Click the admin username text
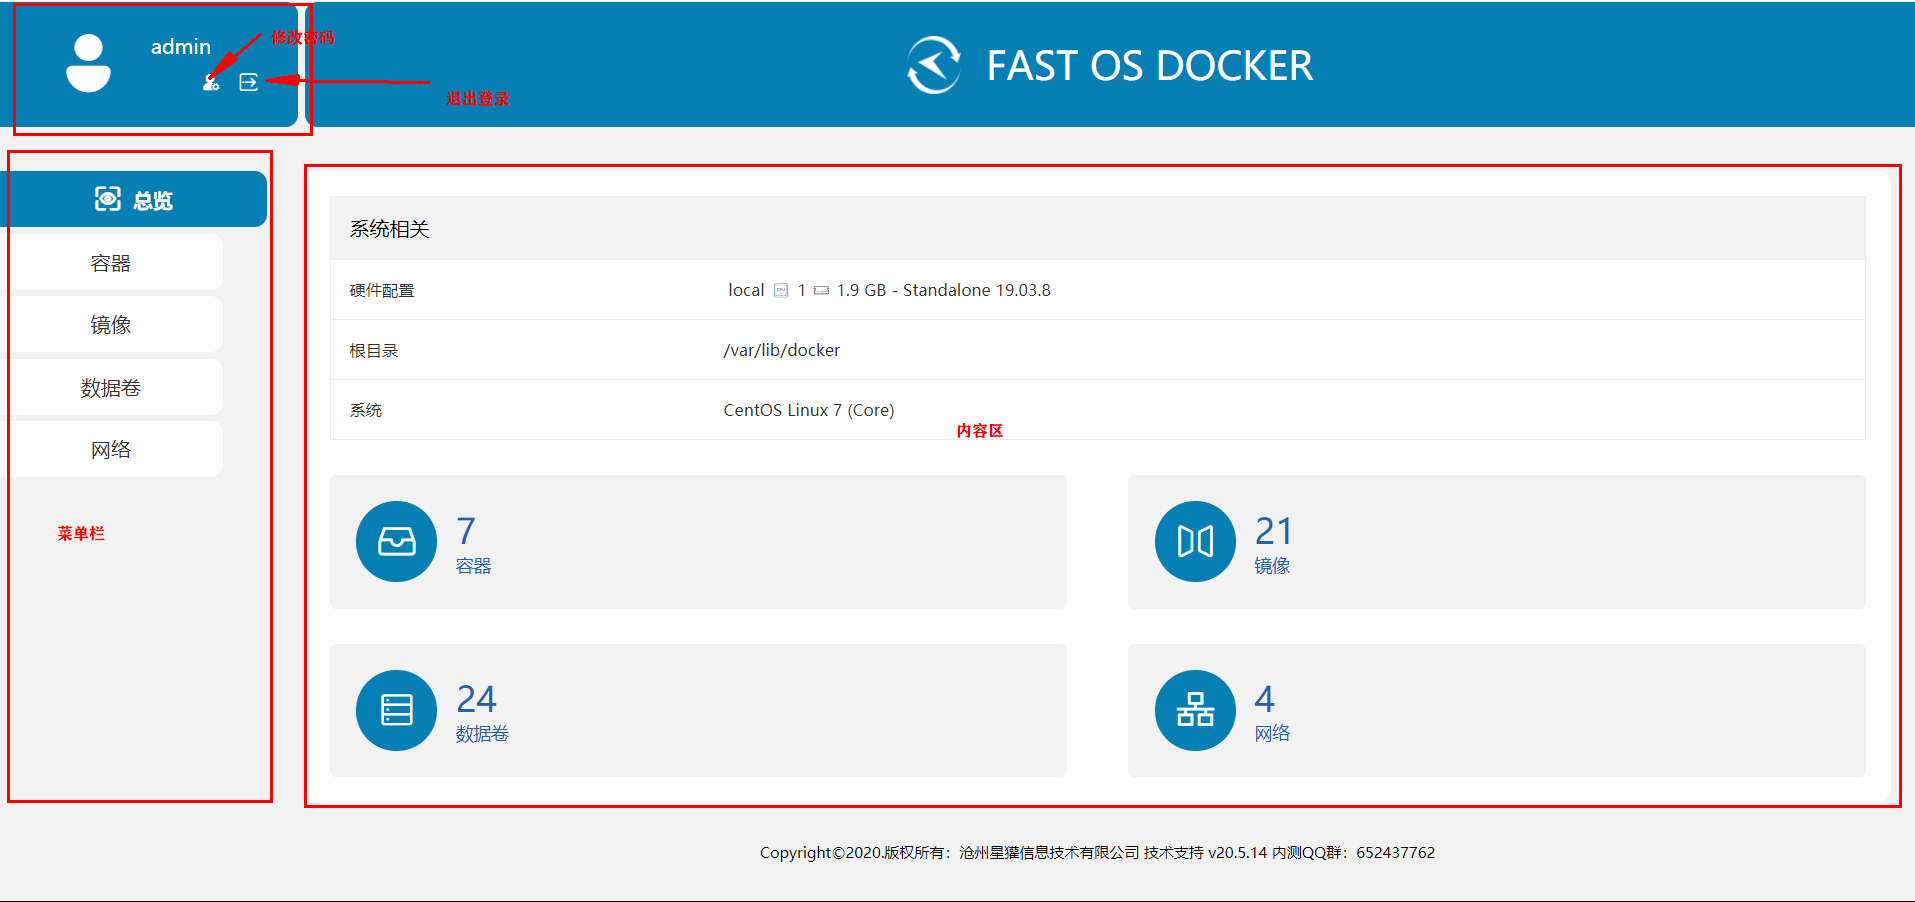 click(181, 47)
